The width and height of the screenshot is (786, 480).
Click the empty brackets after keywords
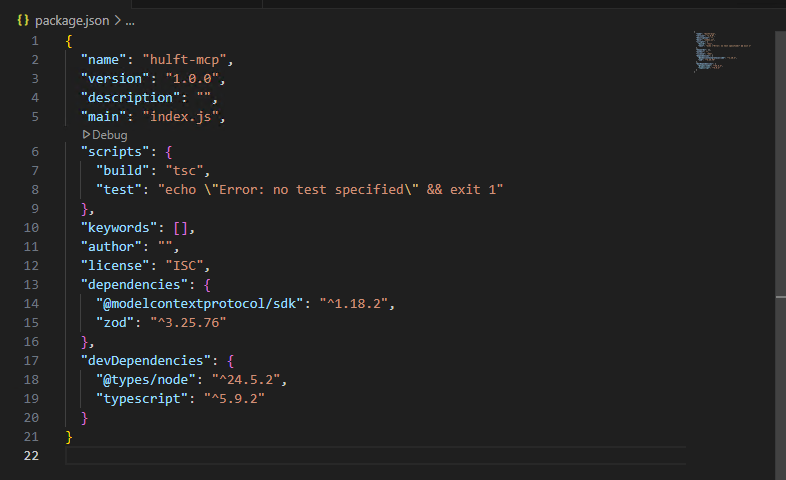180,228
